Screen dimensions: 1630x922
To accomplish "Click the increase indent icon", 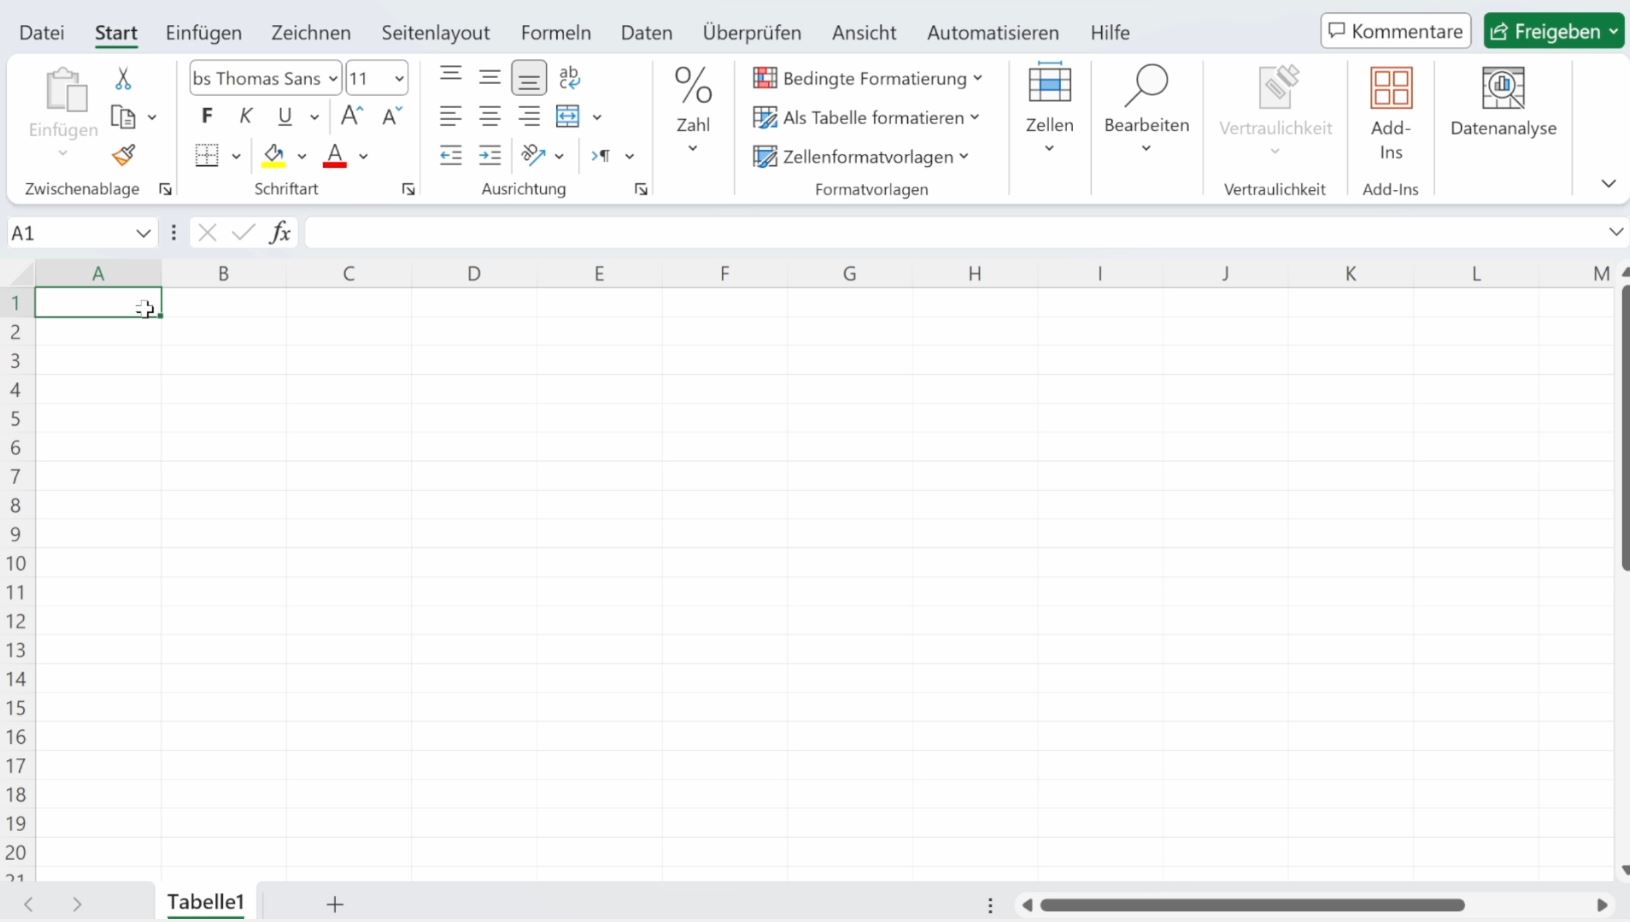I will 490,155.
